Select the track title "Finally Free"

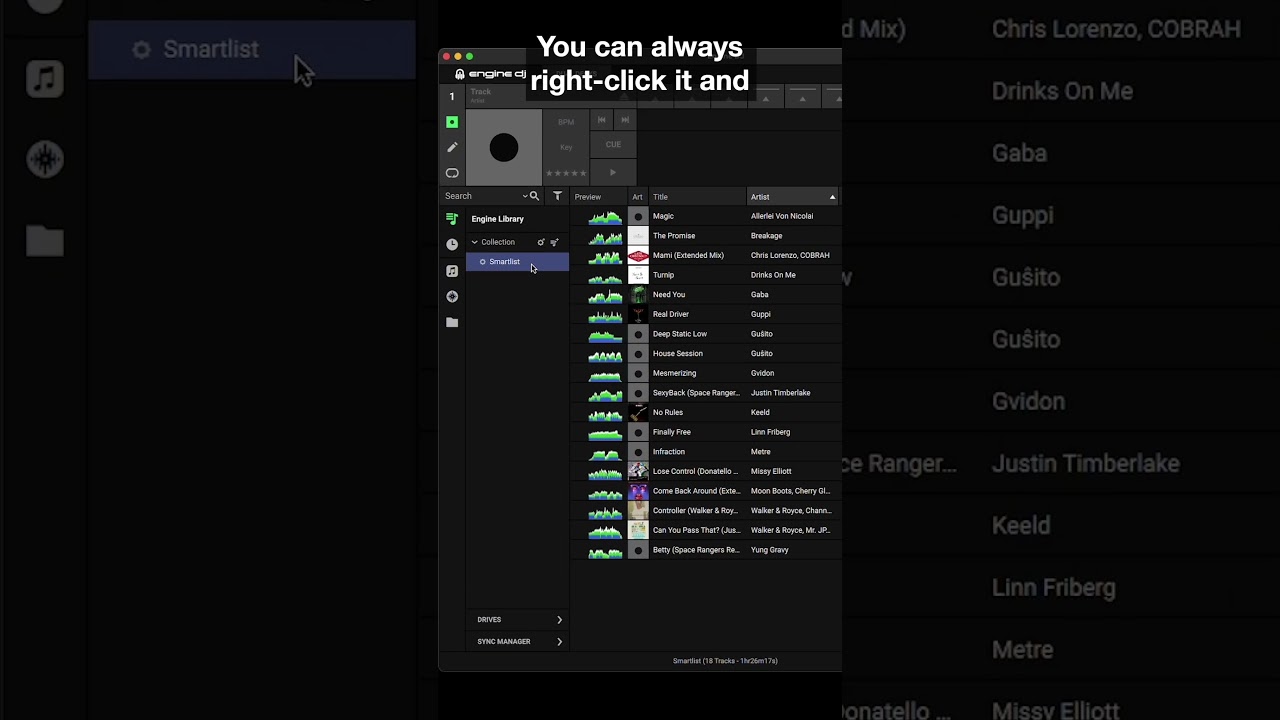coord(672,432)
